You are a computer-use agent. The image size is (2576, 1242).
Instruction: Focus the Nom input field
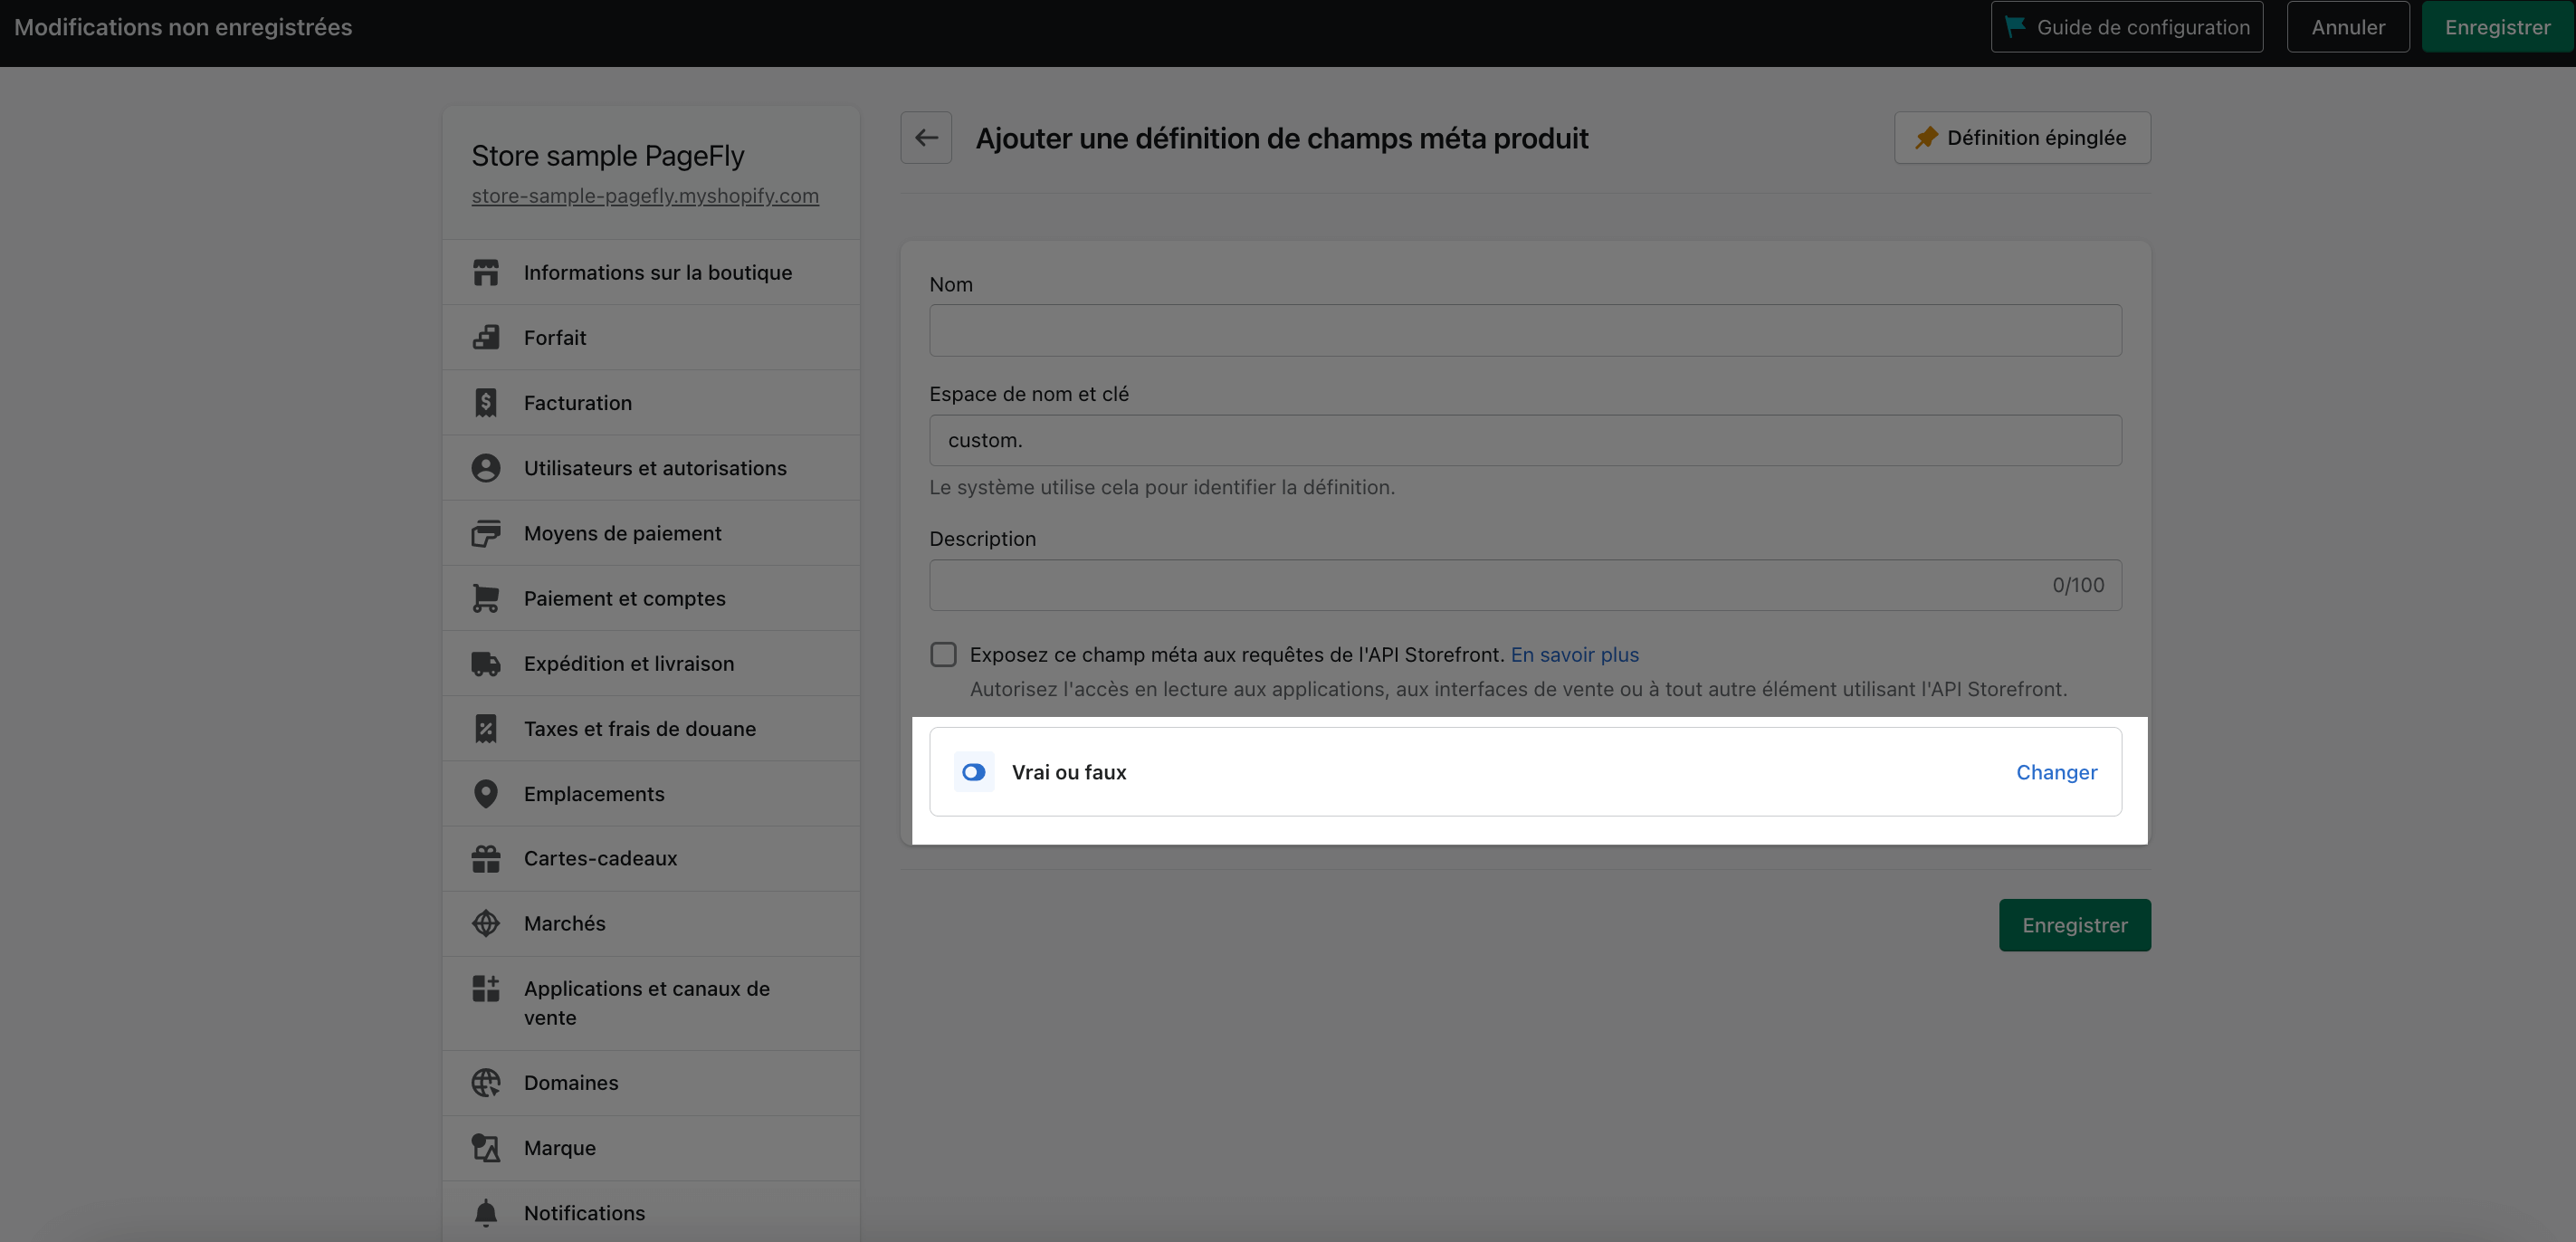click(x=1525, y=330)
